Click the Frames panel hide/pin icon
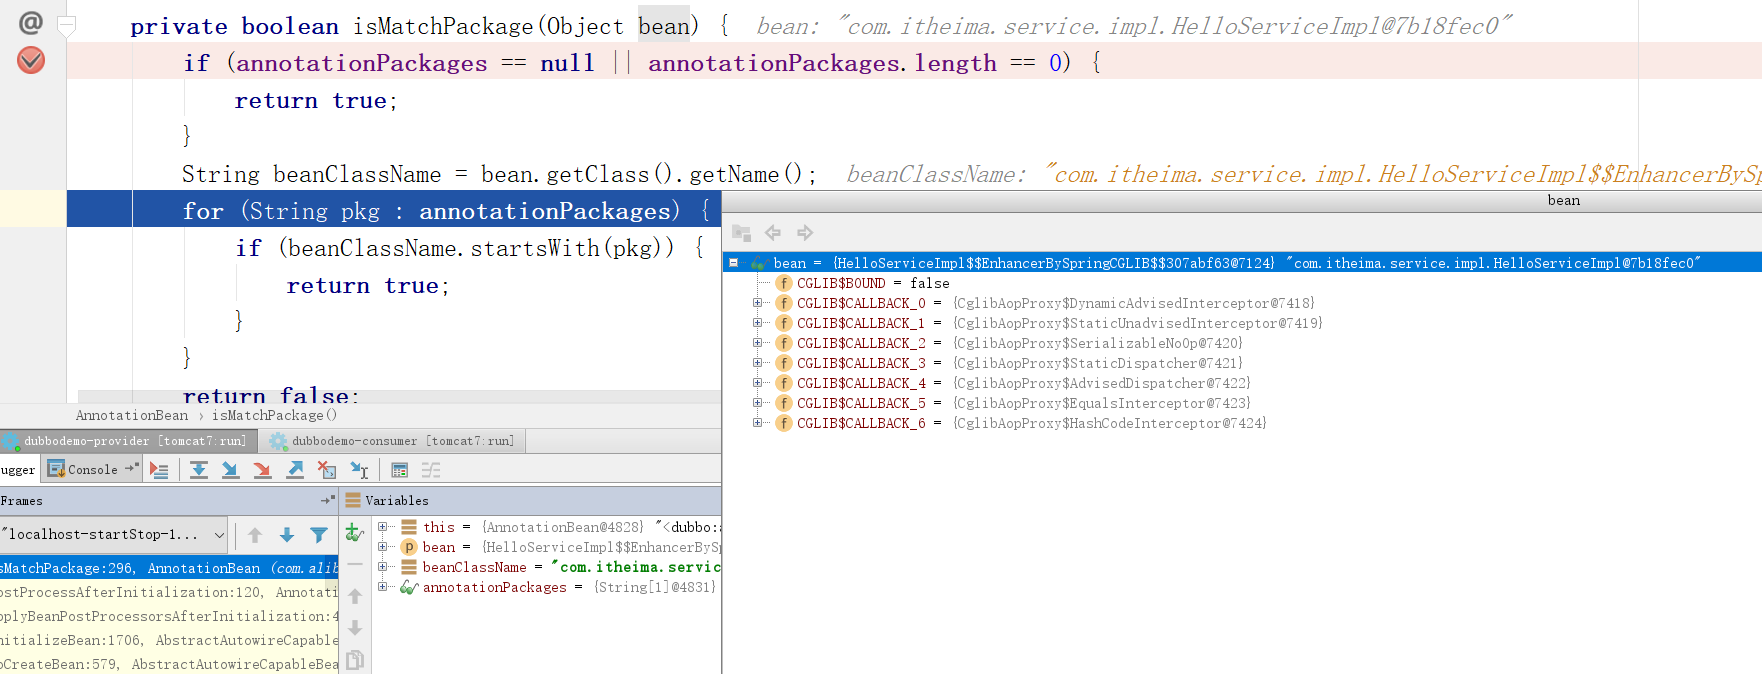The height and width of the screenshot is (674, 1762). [x=327, y=500]
